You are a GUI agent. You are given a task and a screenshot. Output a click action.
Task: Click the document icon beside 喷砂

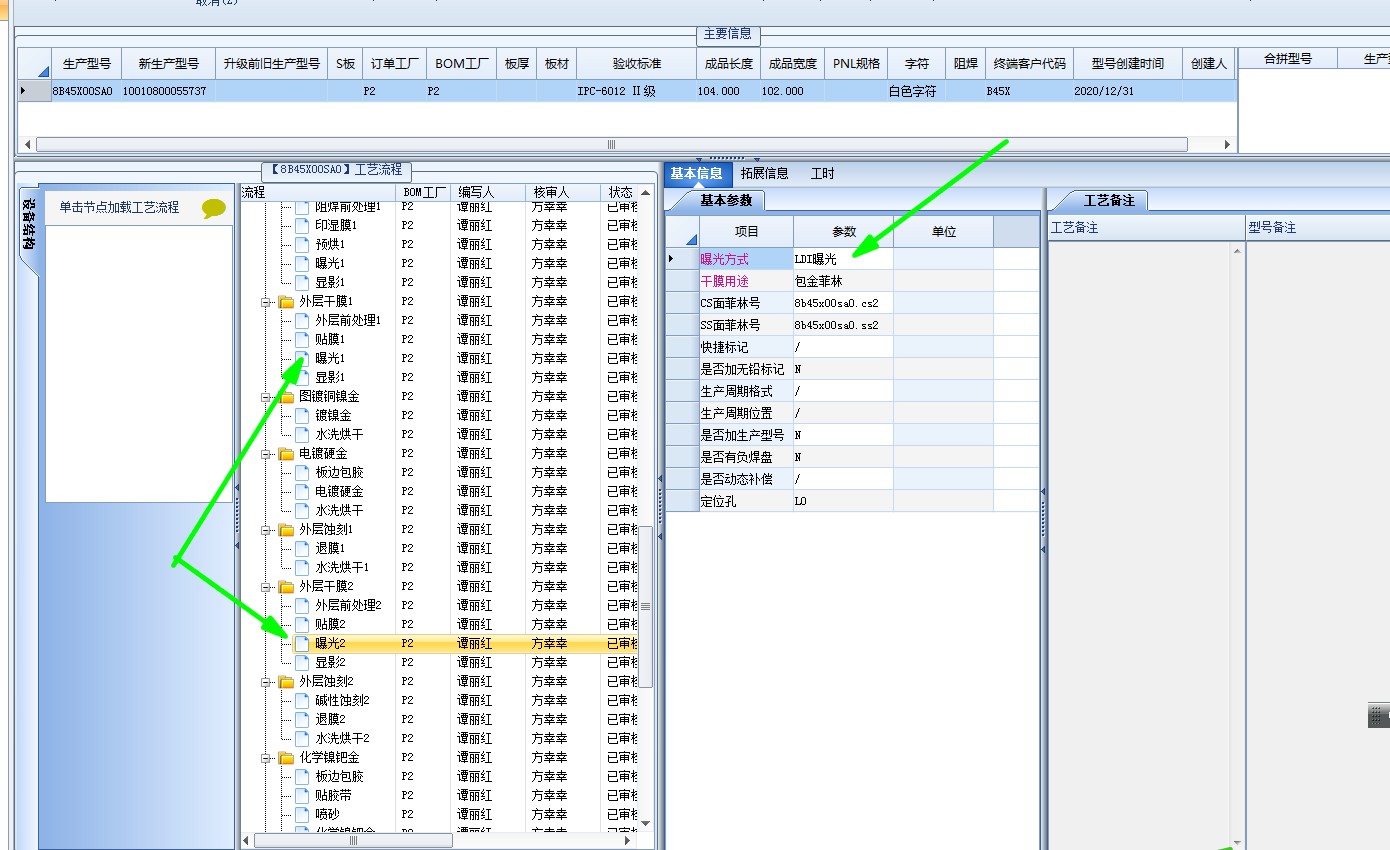pyautogui.click(x=302, y=814)
